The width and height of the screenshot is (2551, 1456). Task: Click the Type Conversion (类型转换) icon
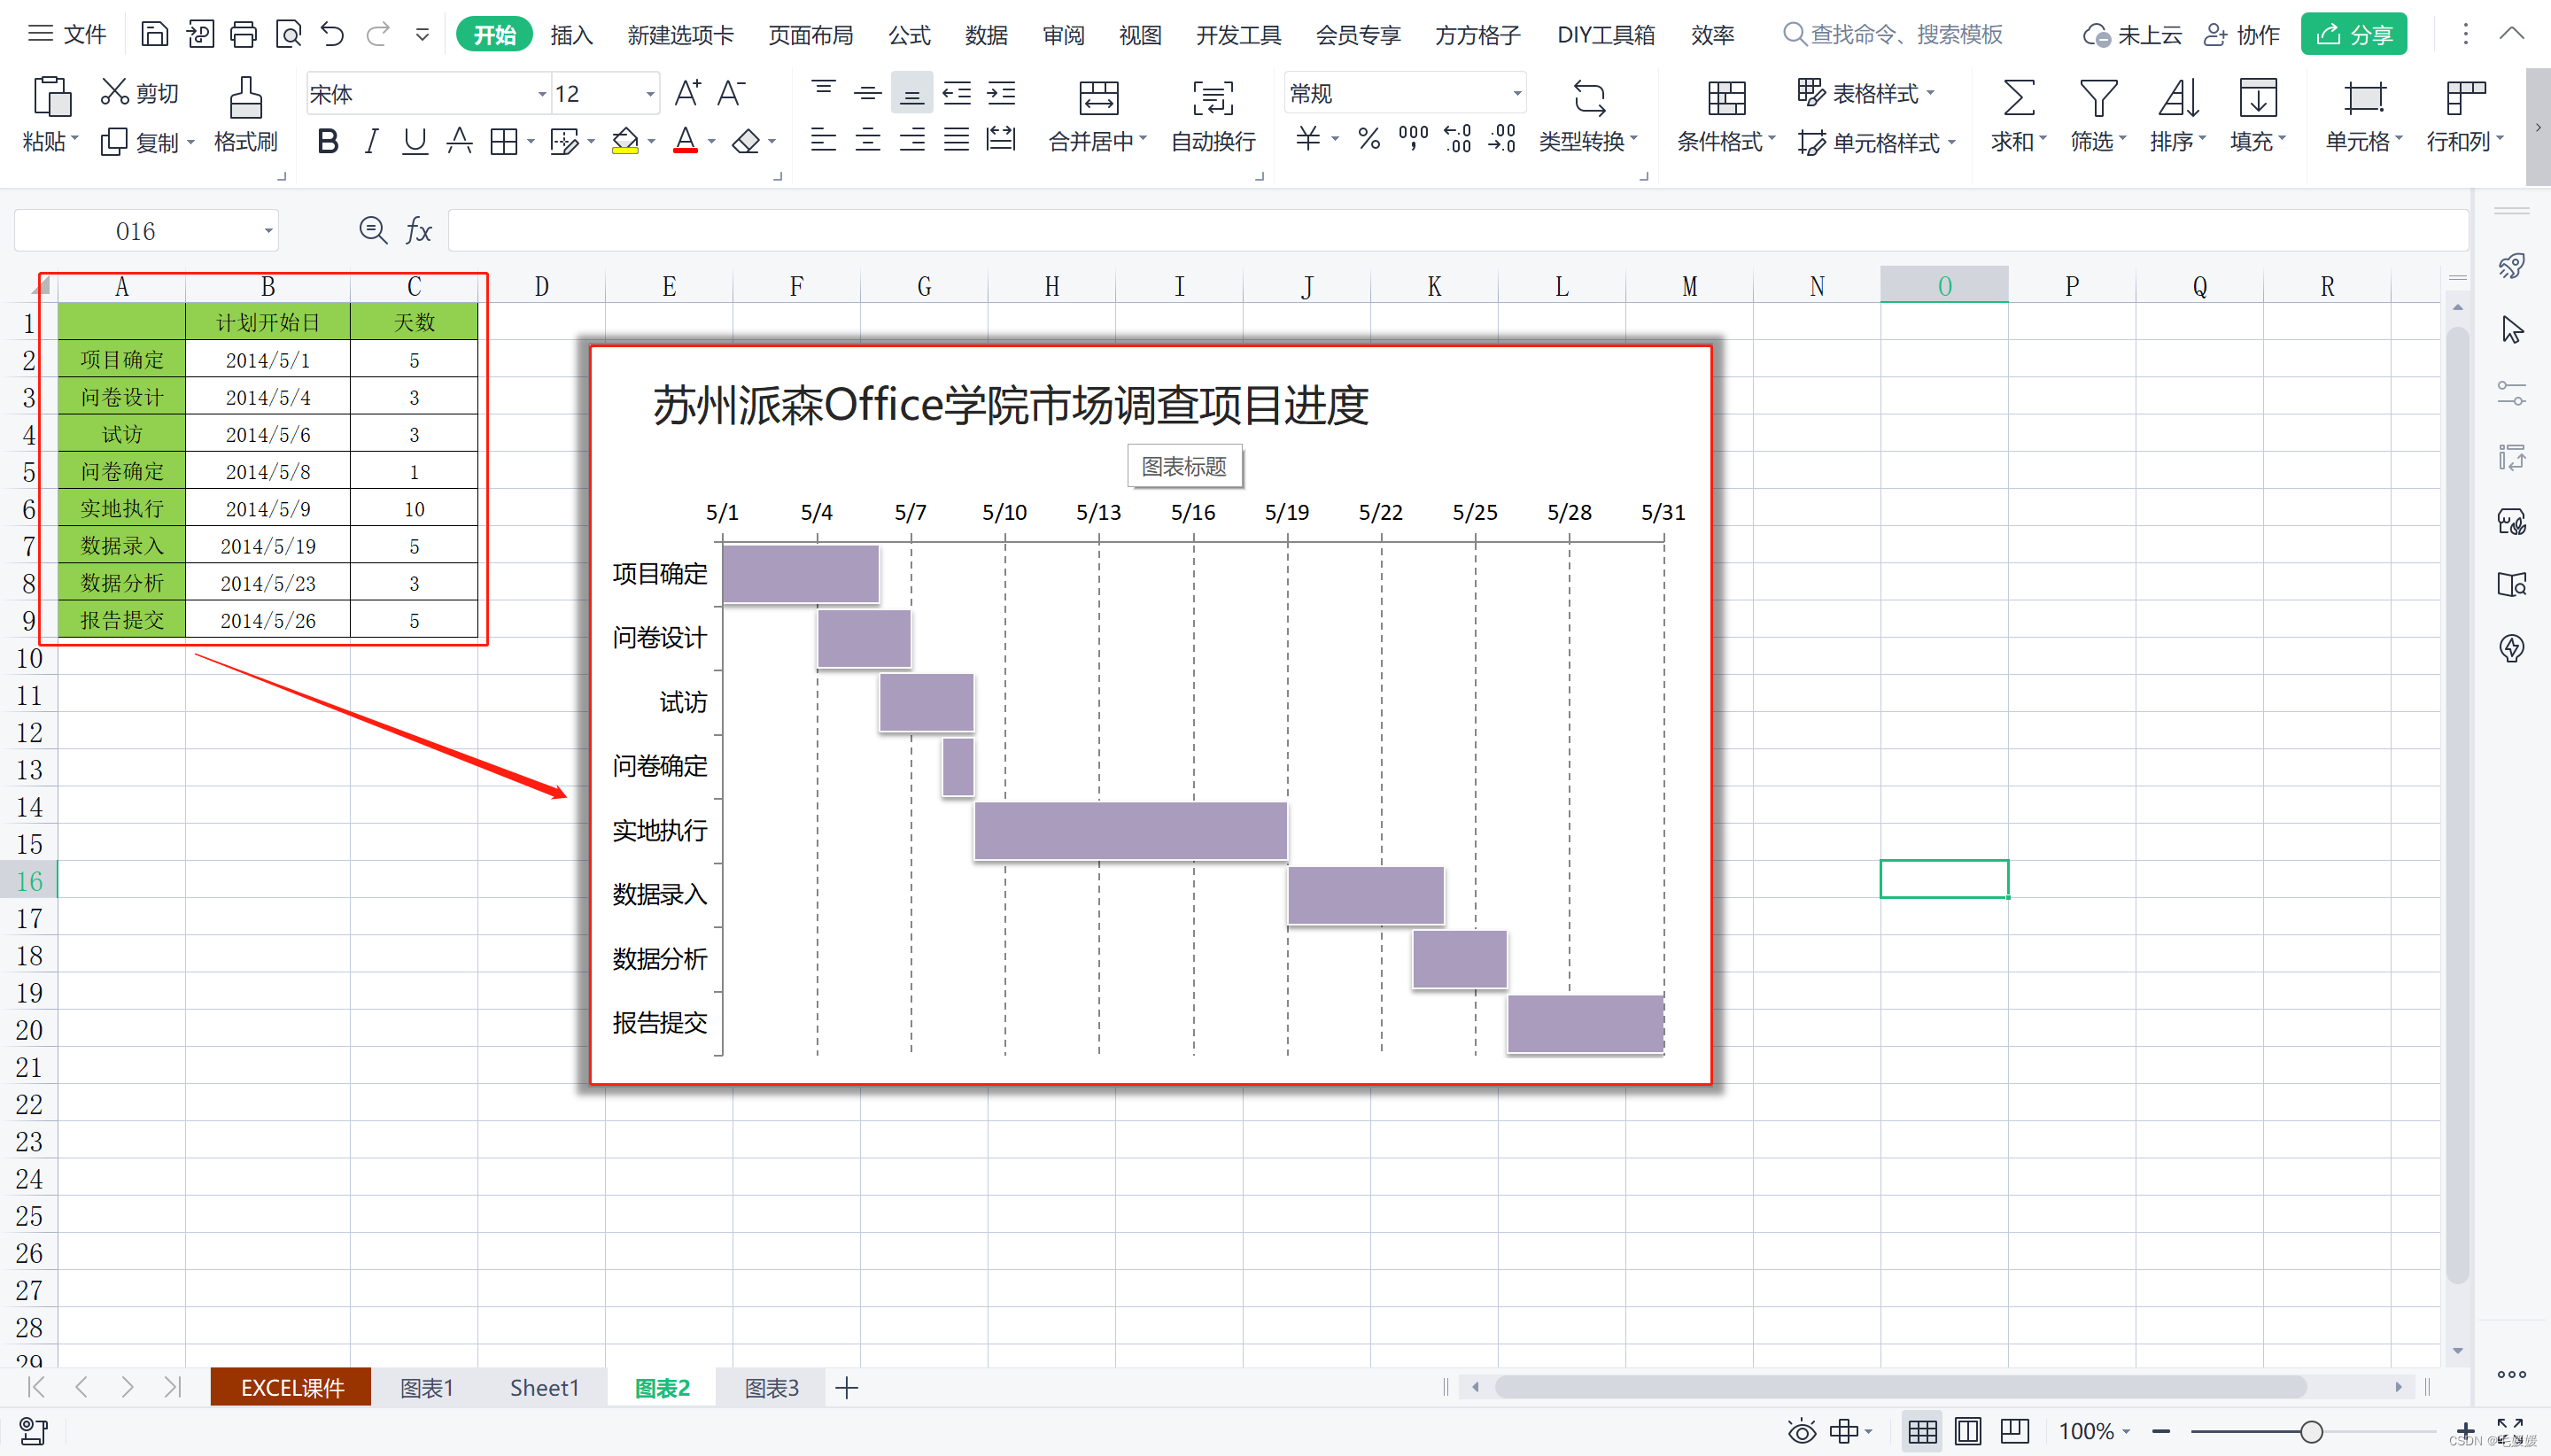pyautogui.click(x=1588, y=98)
